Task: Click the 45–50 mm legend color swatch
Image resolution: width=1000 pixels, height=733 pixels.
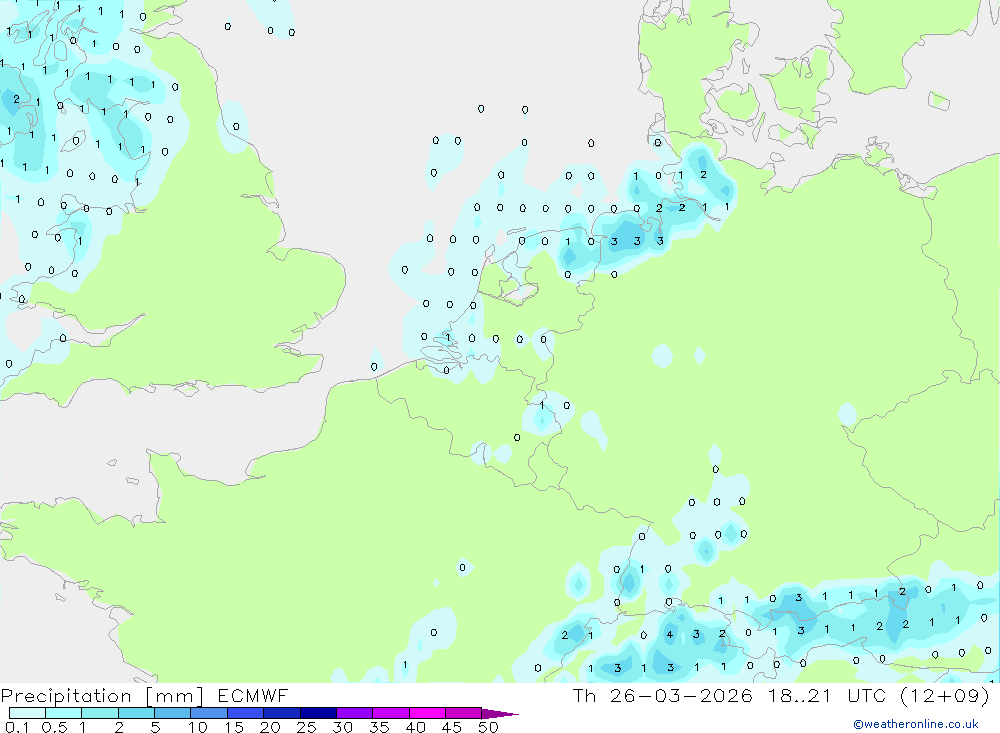Action: coord(464,713)
